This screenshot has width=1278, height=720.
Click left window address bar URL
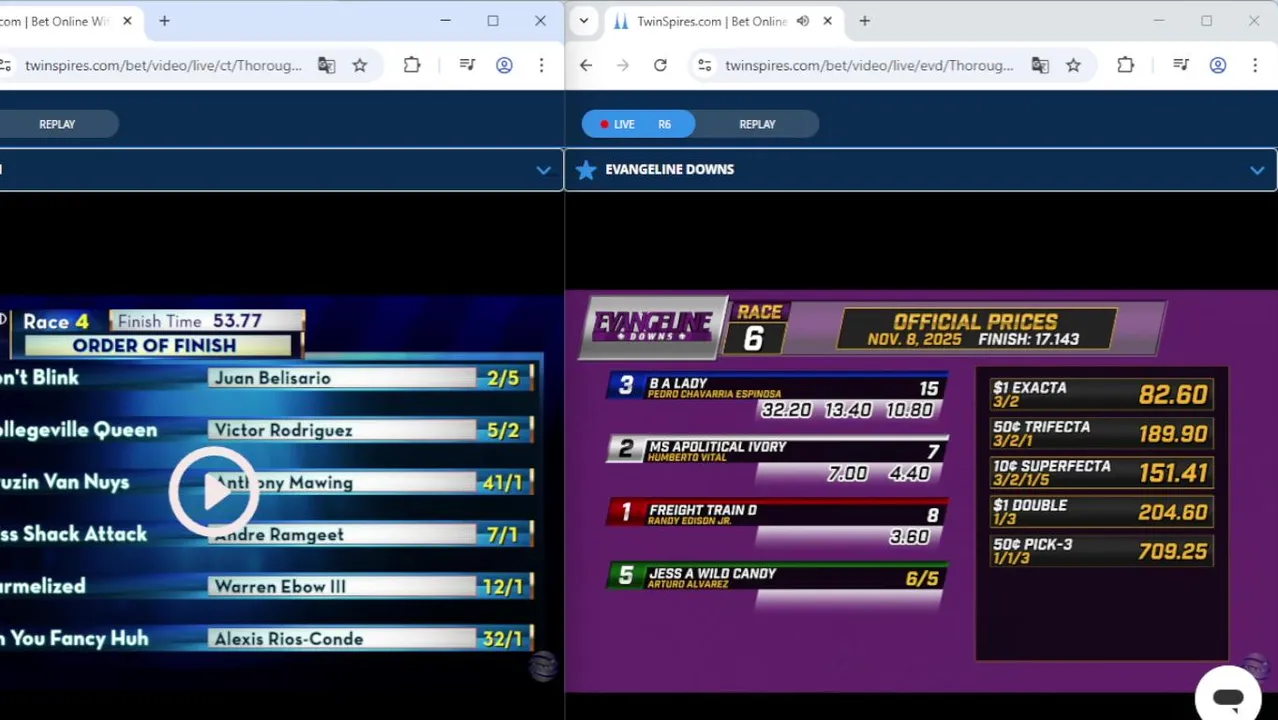[x=163, y=65]
